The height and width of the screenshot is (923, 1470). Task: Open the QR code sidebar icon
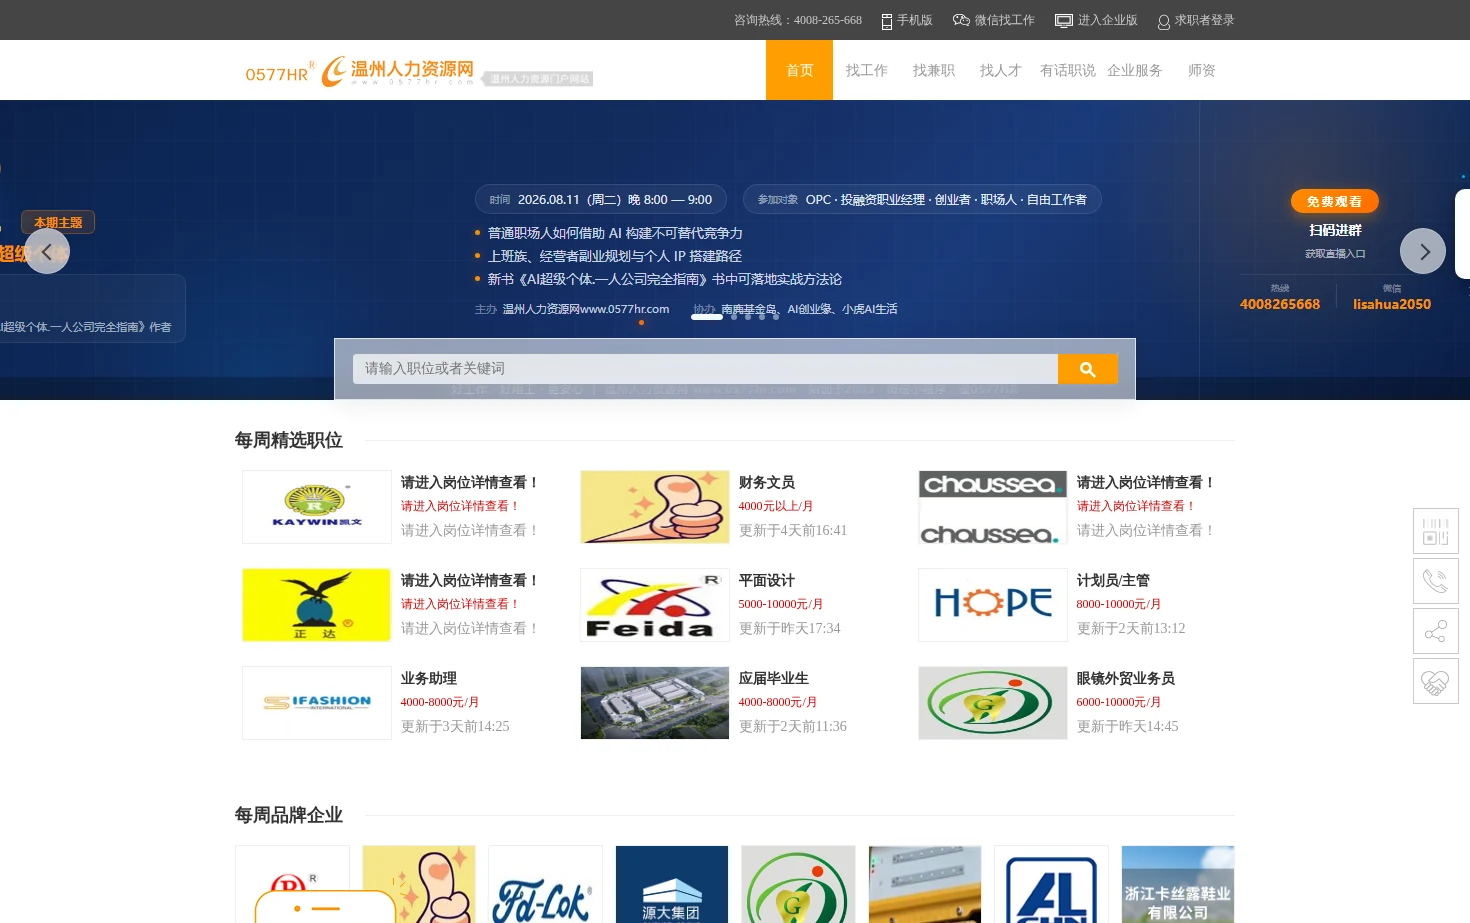point(1436,531)
